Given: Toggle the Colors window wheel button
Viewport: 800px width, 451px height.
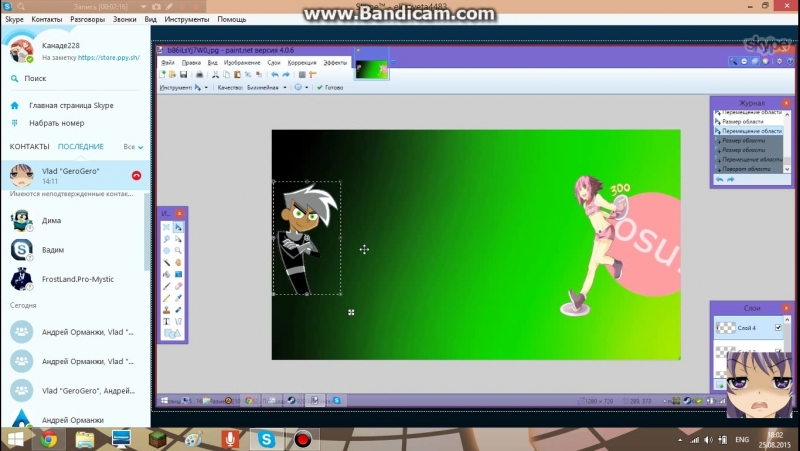Looking at the screenshot, I should click(766, 61).
